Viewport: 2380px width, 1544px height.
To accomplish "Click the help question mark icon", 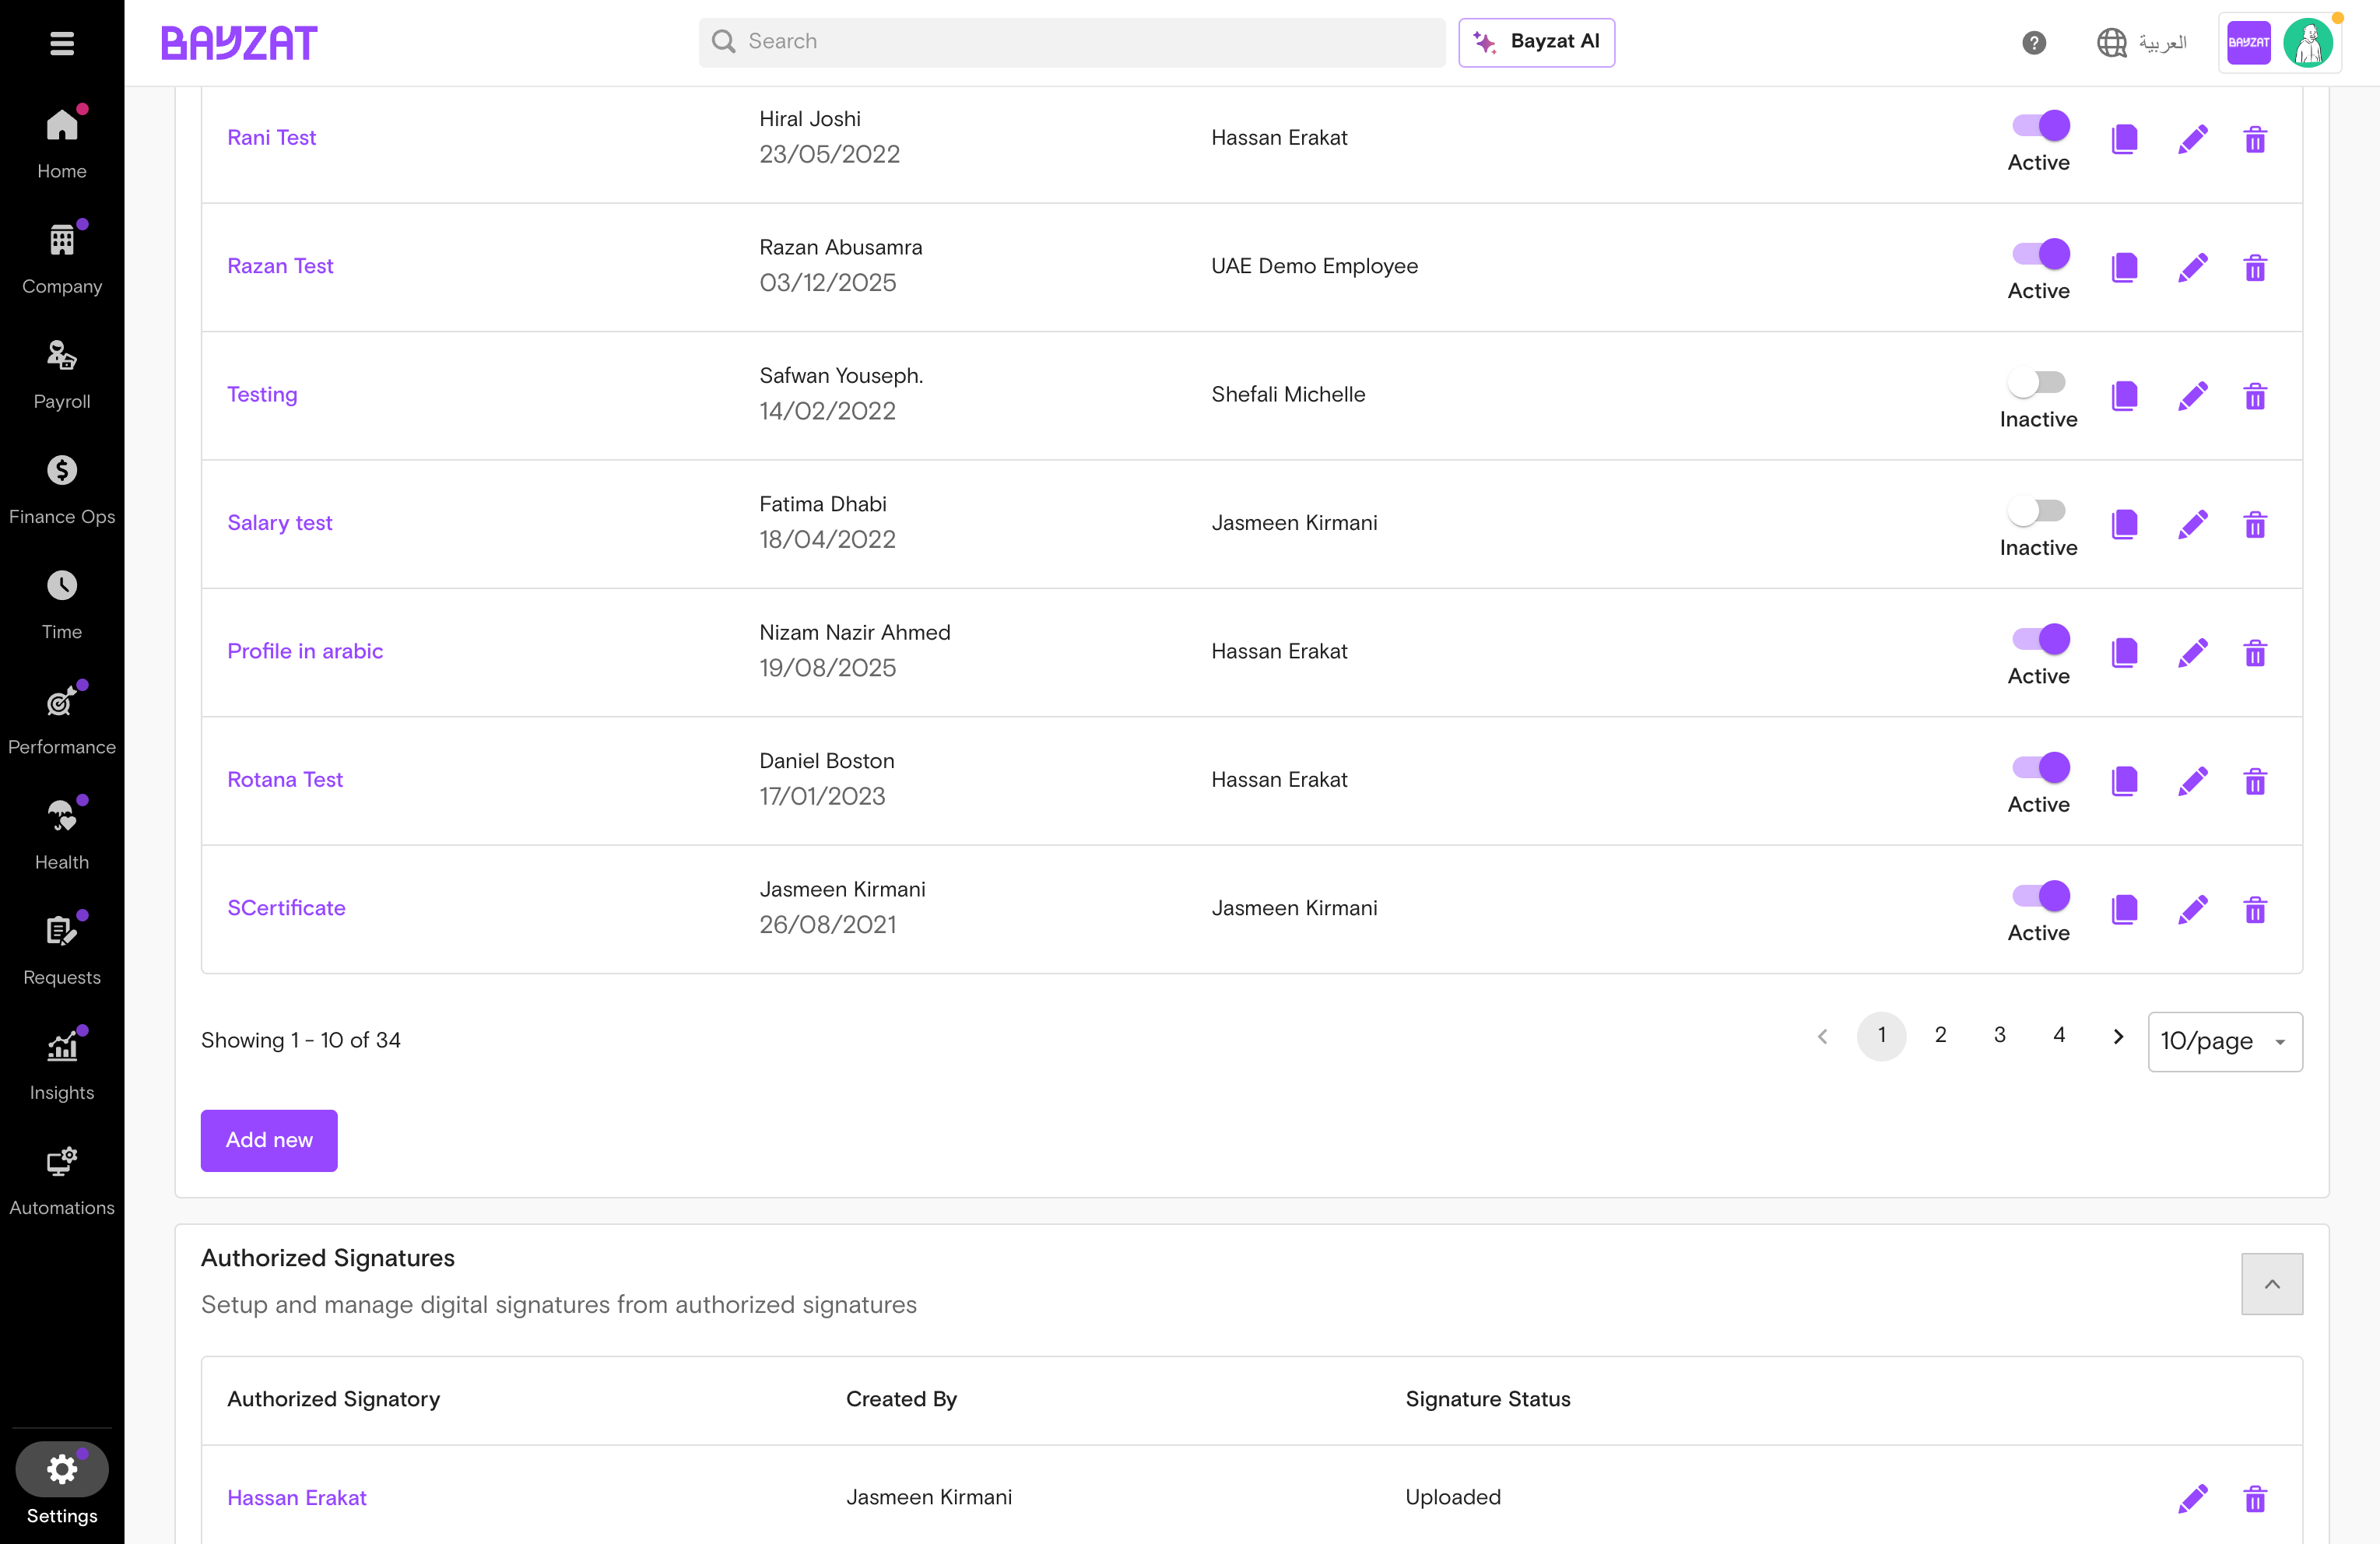I will pos(2034,43).
